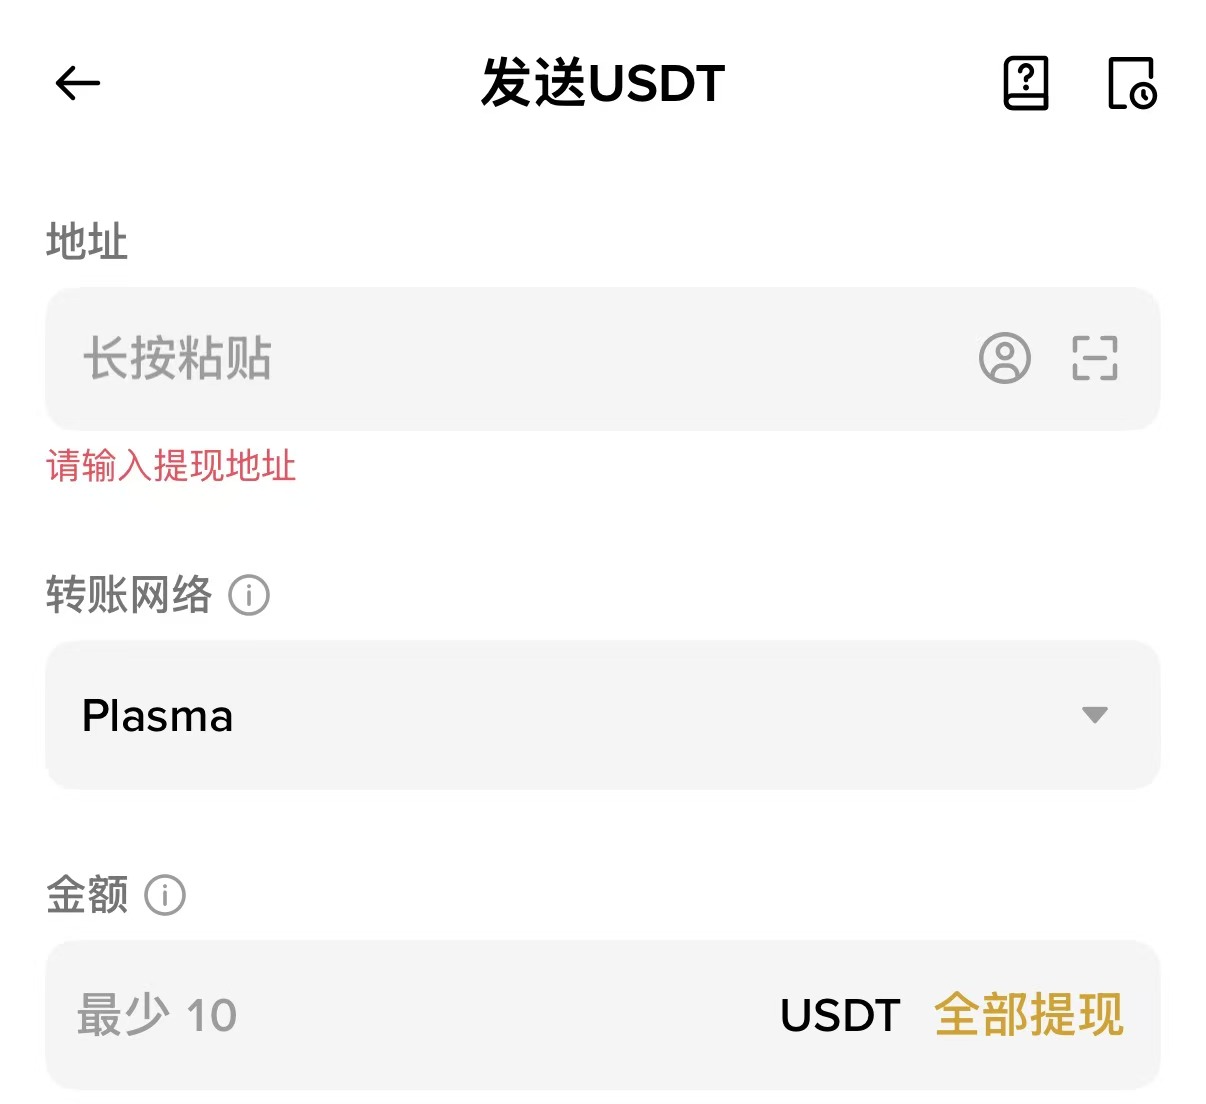Click the 长按粘贴 address input field
The height and width of the screenshot is (1104, 1206).
tap(178, 358)
